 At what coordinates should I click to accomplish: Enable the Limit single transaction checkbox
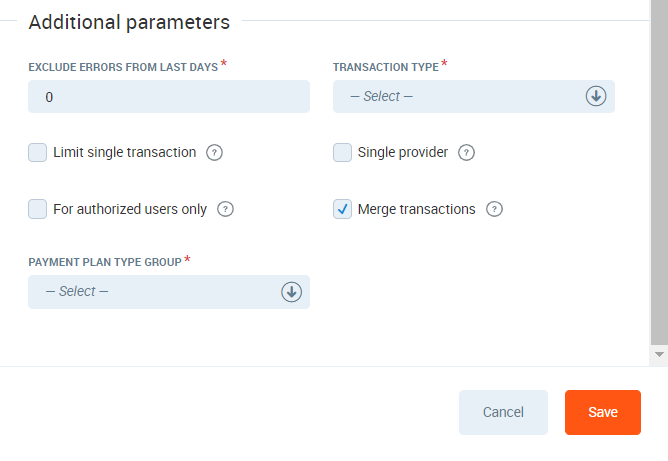(x=38, y=153)
